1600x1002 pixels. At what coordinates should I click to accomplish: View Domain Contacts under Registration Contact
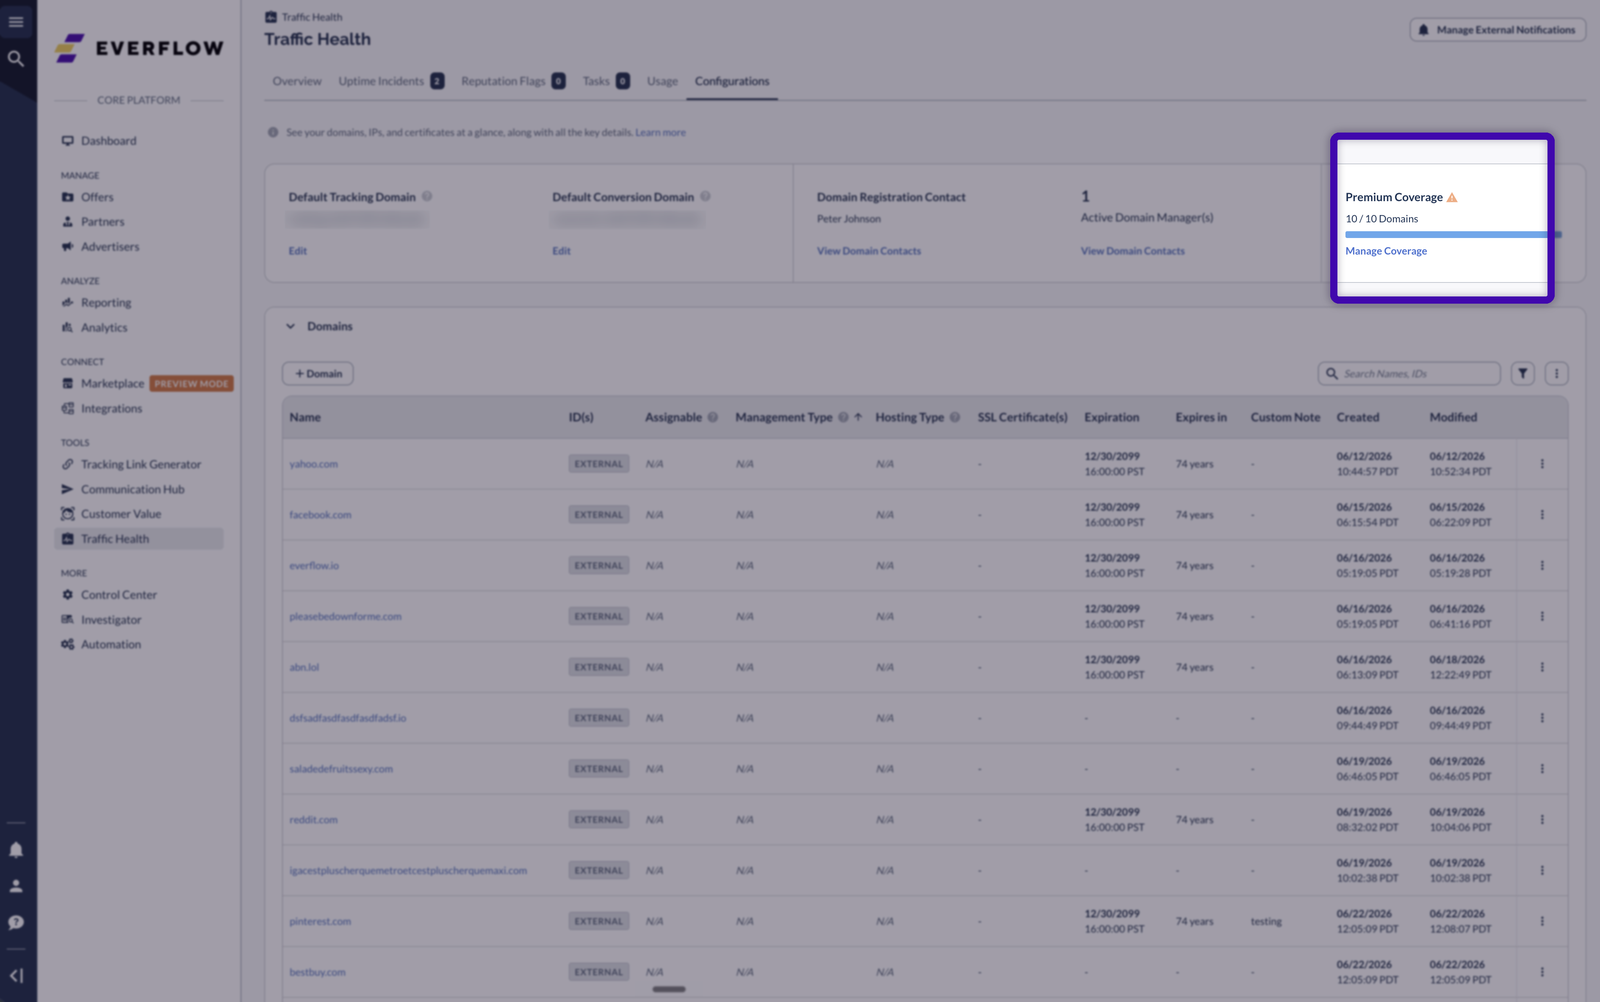click(869, 251)
